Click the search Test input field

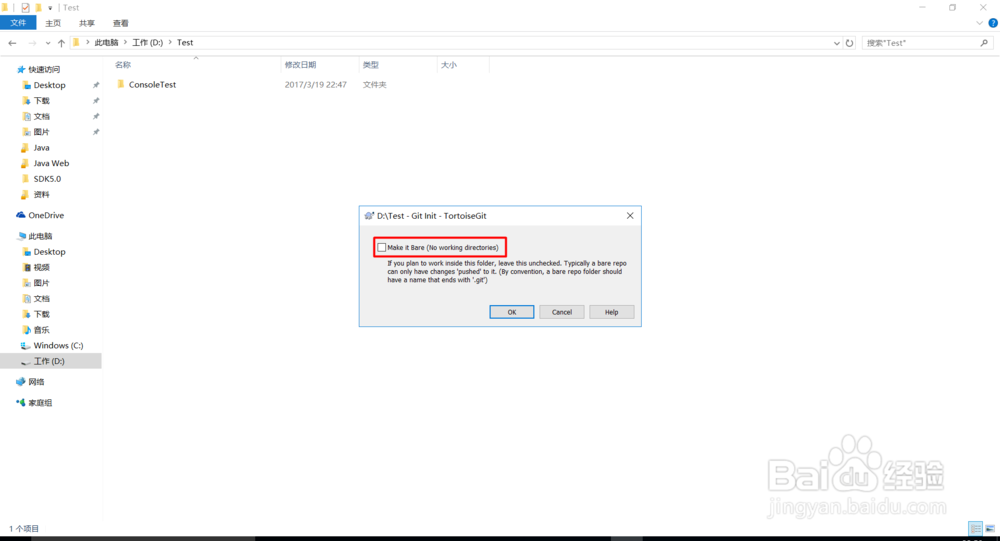pos(918,43)
